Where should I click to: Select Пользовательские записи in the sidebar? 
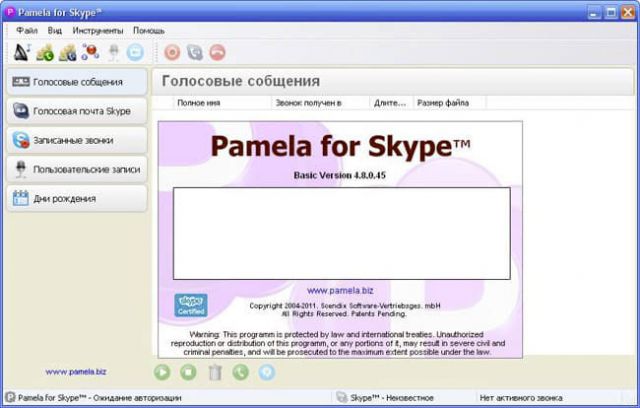[x=77, y=169]
